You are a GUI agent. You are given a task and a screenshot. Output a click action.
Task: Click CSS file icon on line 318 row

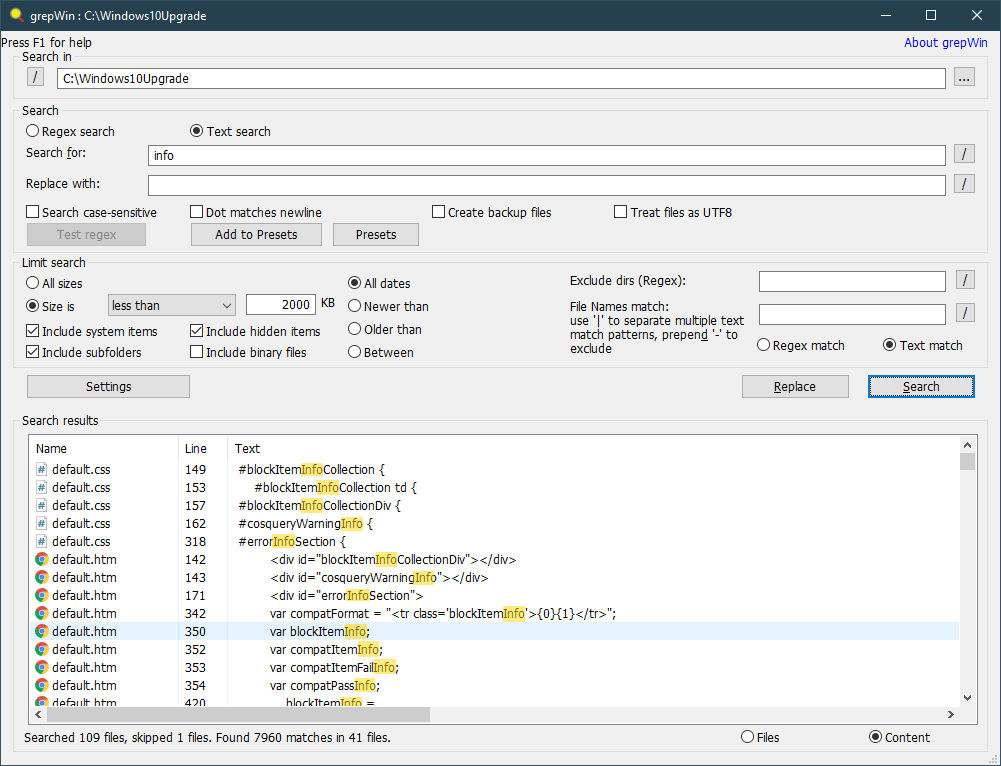41,541
